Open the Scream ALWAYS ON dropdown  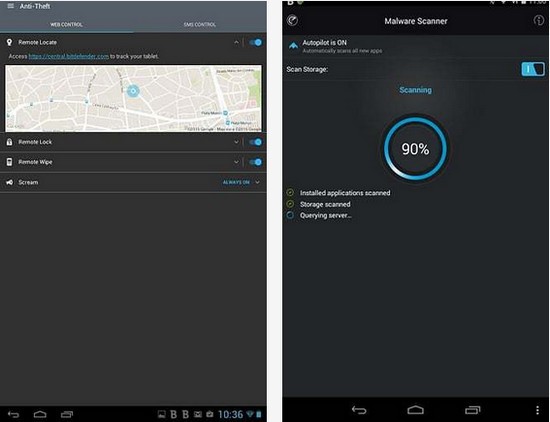[x=241, y=182]
